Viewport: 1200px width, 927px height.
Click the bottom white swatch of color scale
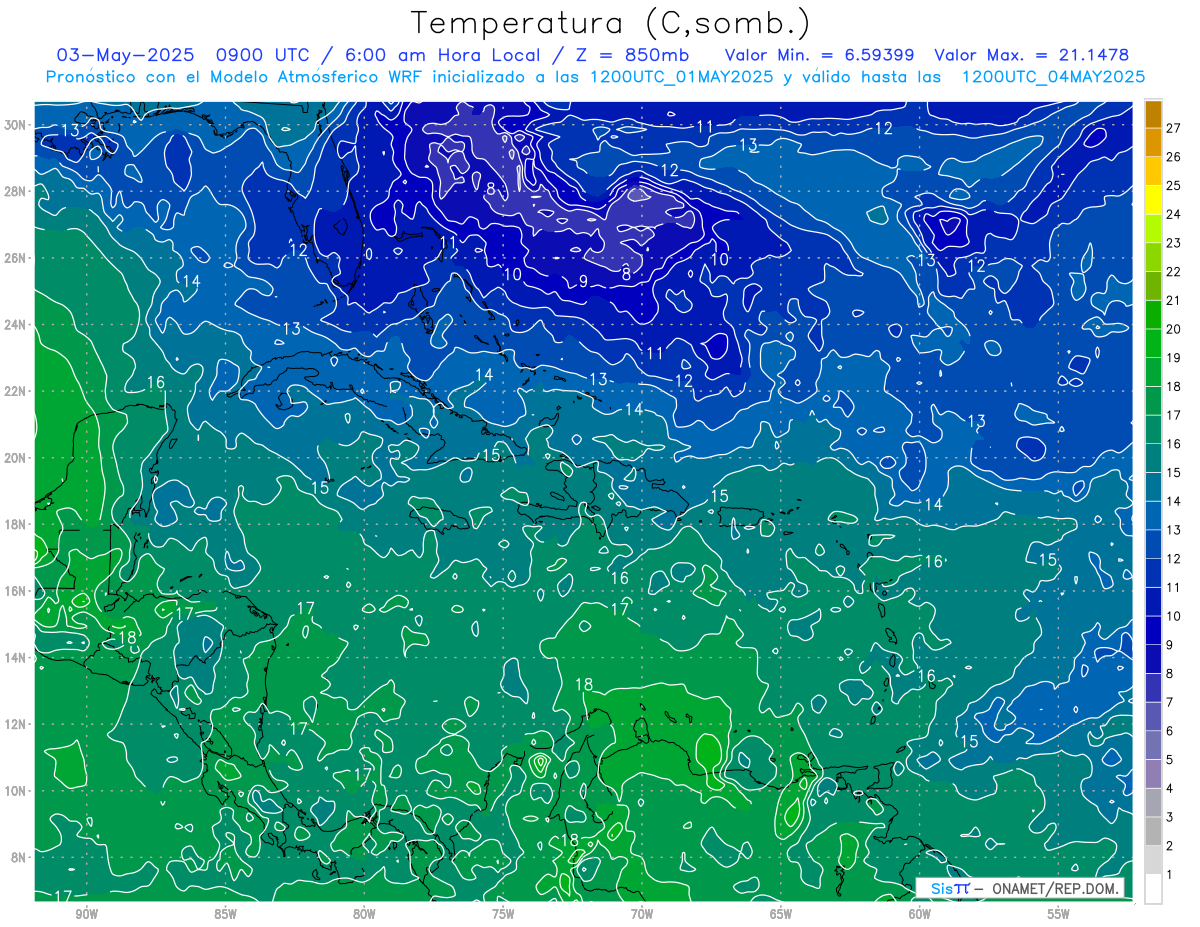[1153, 888]
